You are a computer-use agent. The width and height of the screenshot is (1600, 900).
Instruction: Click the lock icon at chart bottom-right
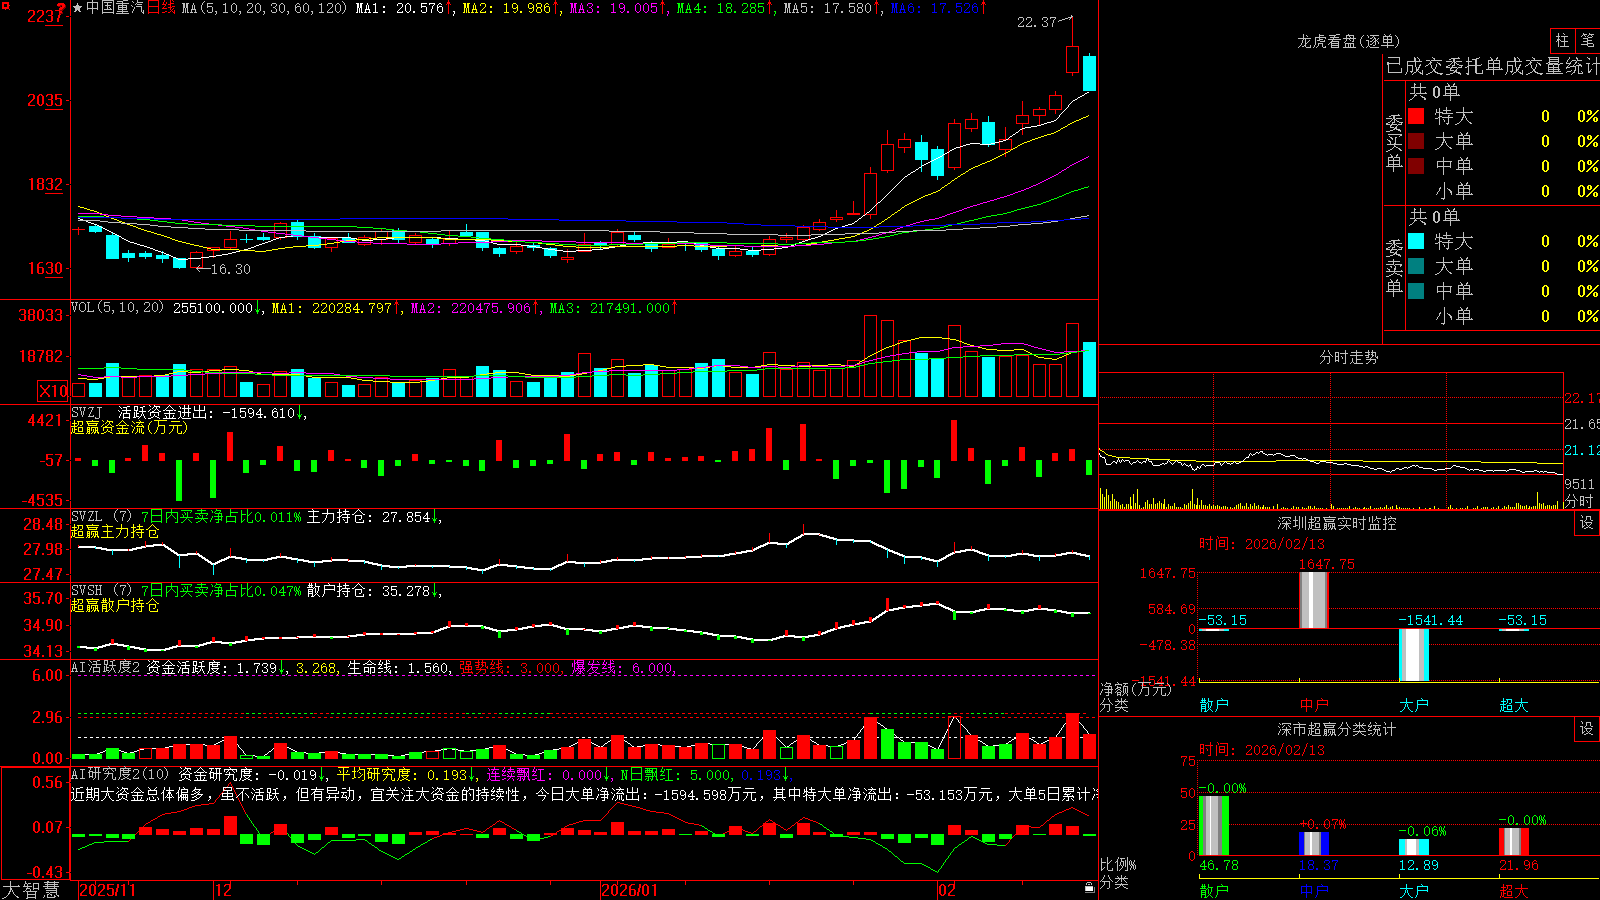(1089, 888)
